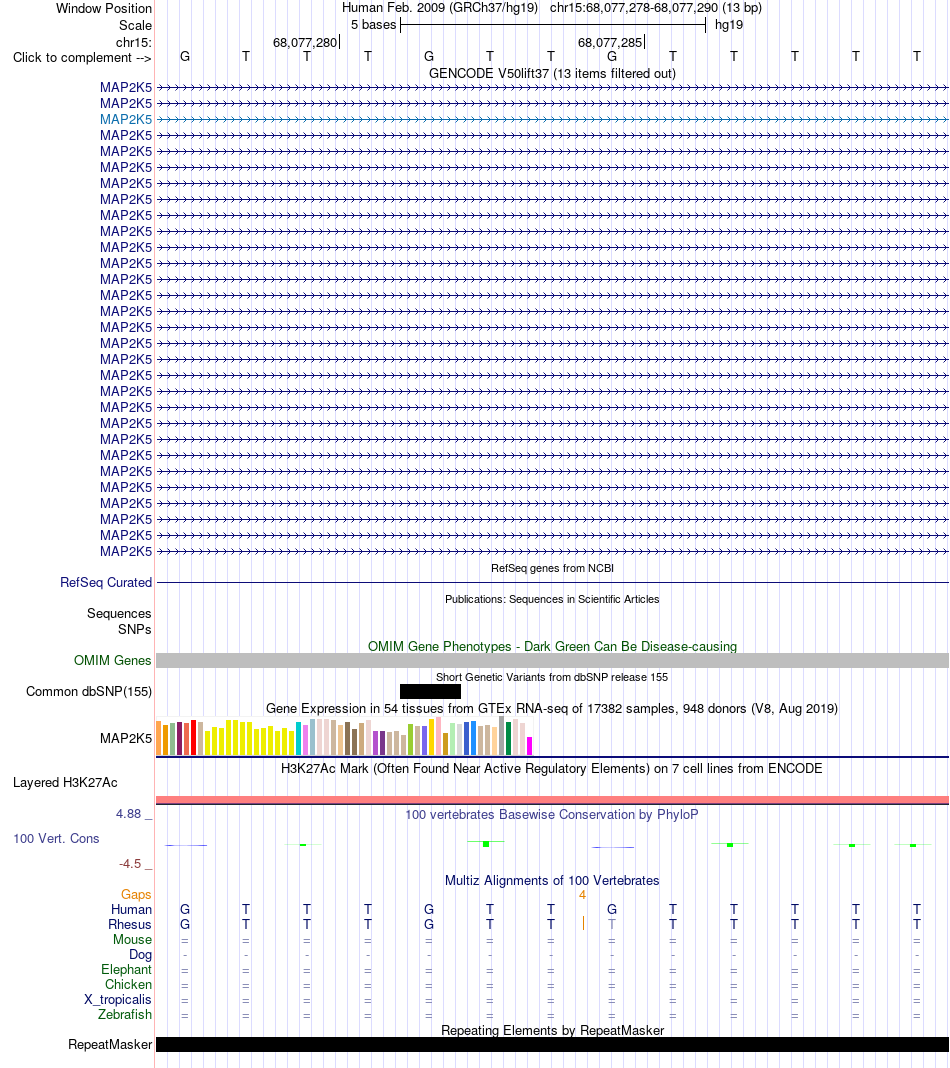The image size is (950, 1068).
Task: Click the X_tropicalis species label
Action: 118,999
